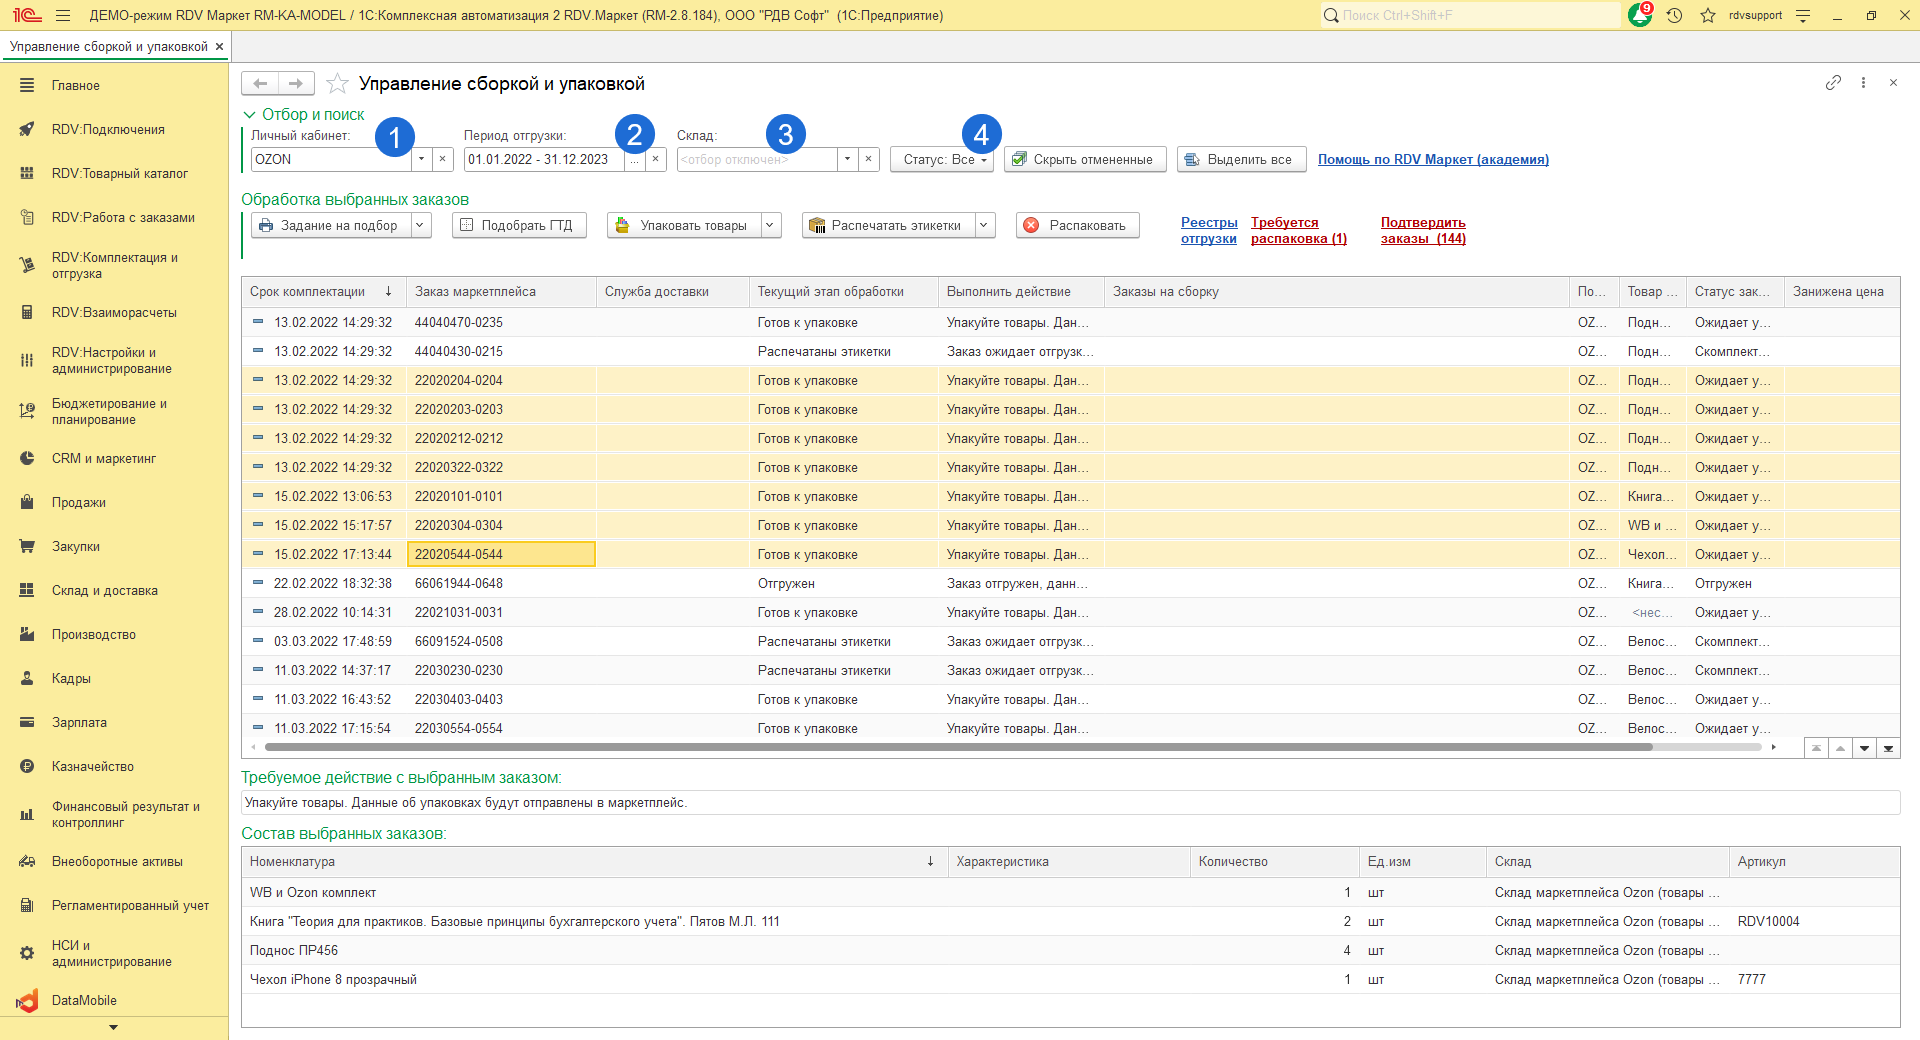Click back navigation arrow
1920x1040 pixels.
260,84
